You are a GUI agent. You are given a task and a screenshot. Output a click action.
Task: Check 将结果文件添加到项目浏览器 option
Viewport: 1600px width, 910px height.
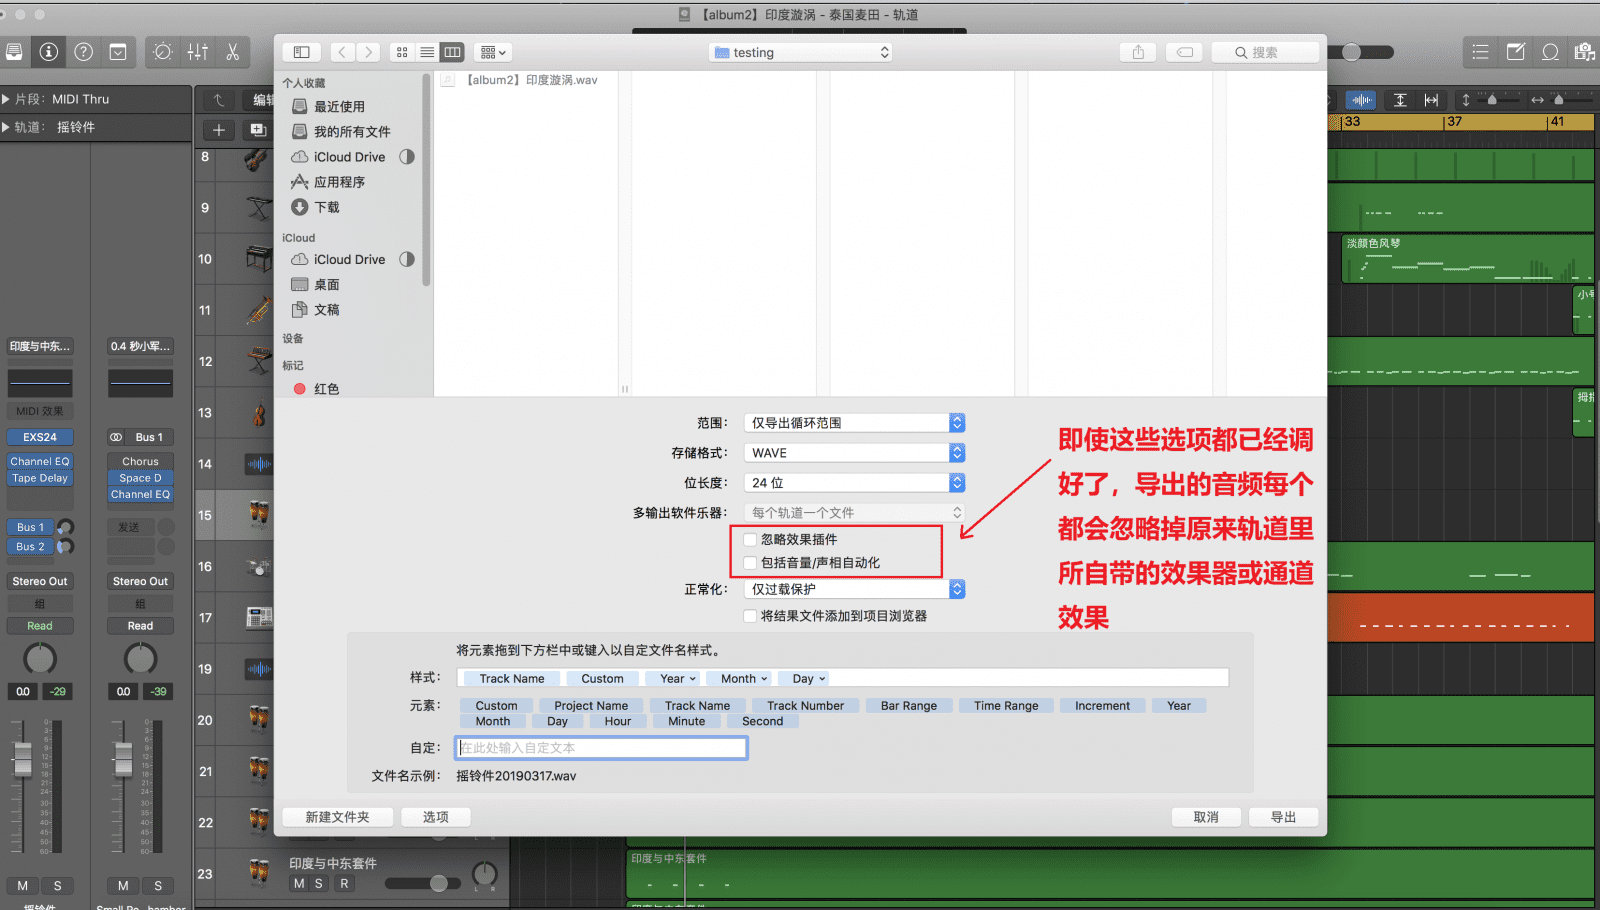click(750, 616)
